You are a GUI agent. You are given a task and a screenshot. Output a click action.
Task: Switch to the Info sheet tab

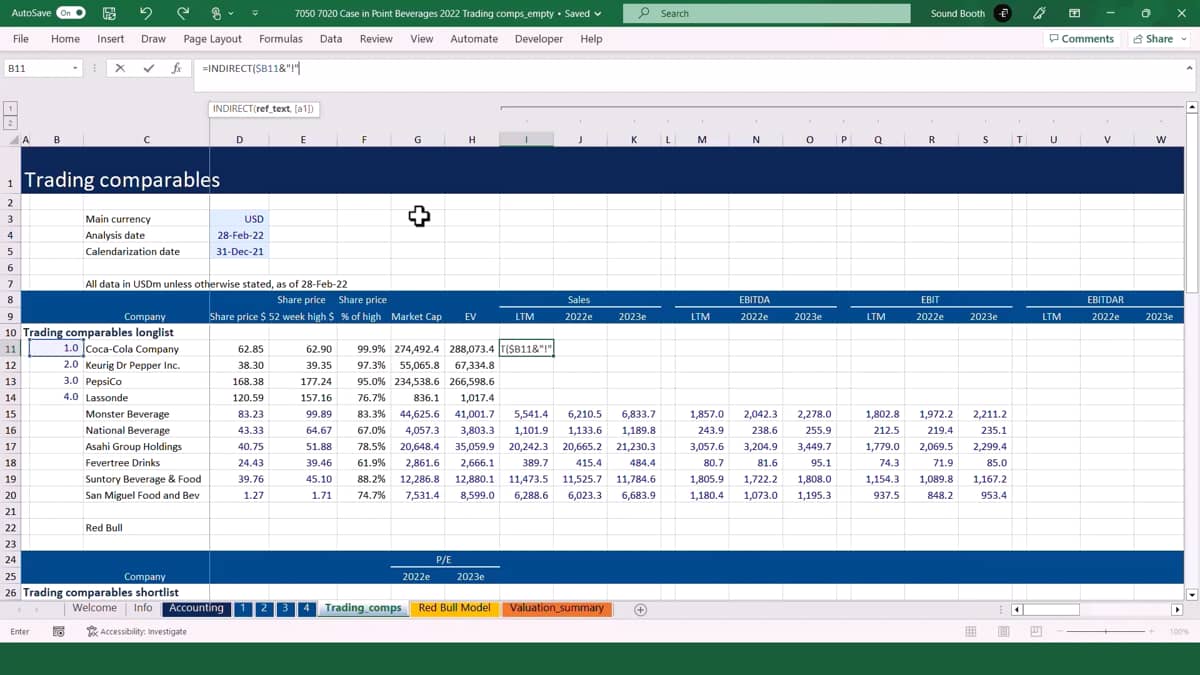click(x=143, y=608)
